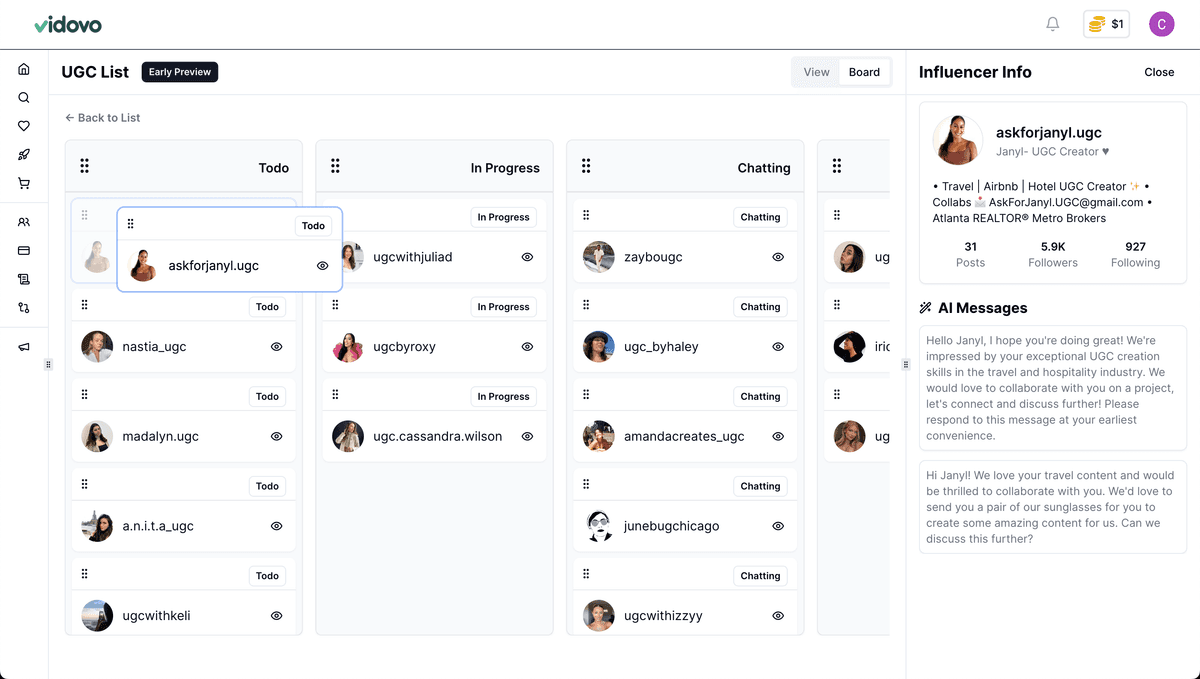This screenshot has height=679, width=1200.
Task: Open Favorites via the heart icon
Action: (x=24, y=125)
